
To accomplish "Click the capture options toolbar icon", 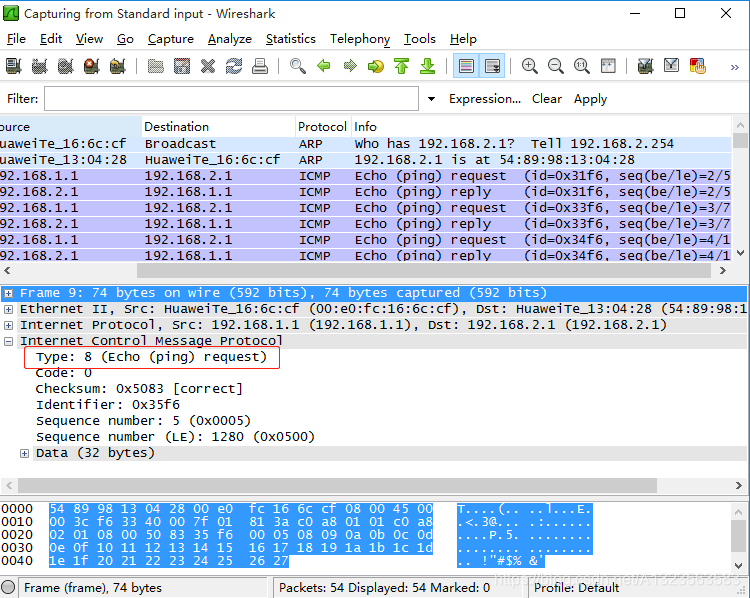I will point(39,66).
